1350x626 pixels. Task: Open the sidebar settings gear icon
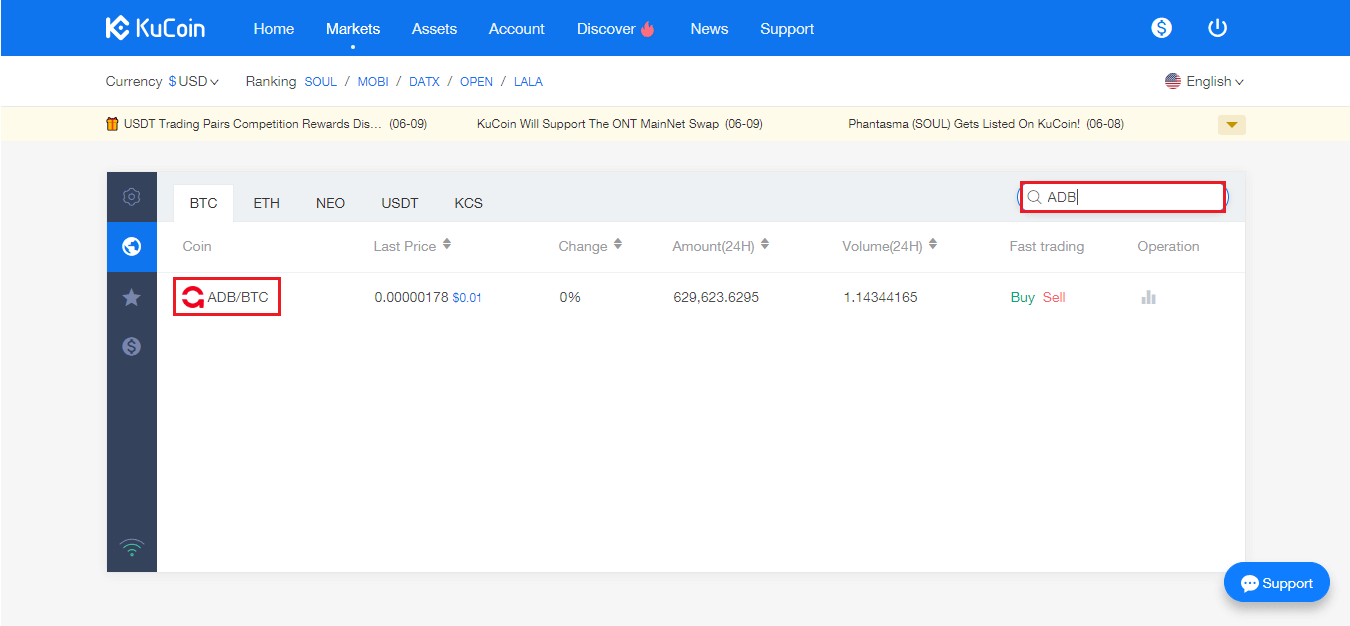131,197
